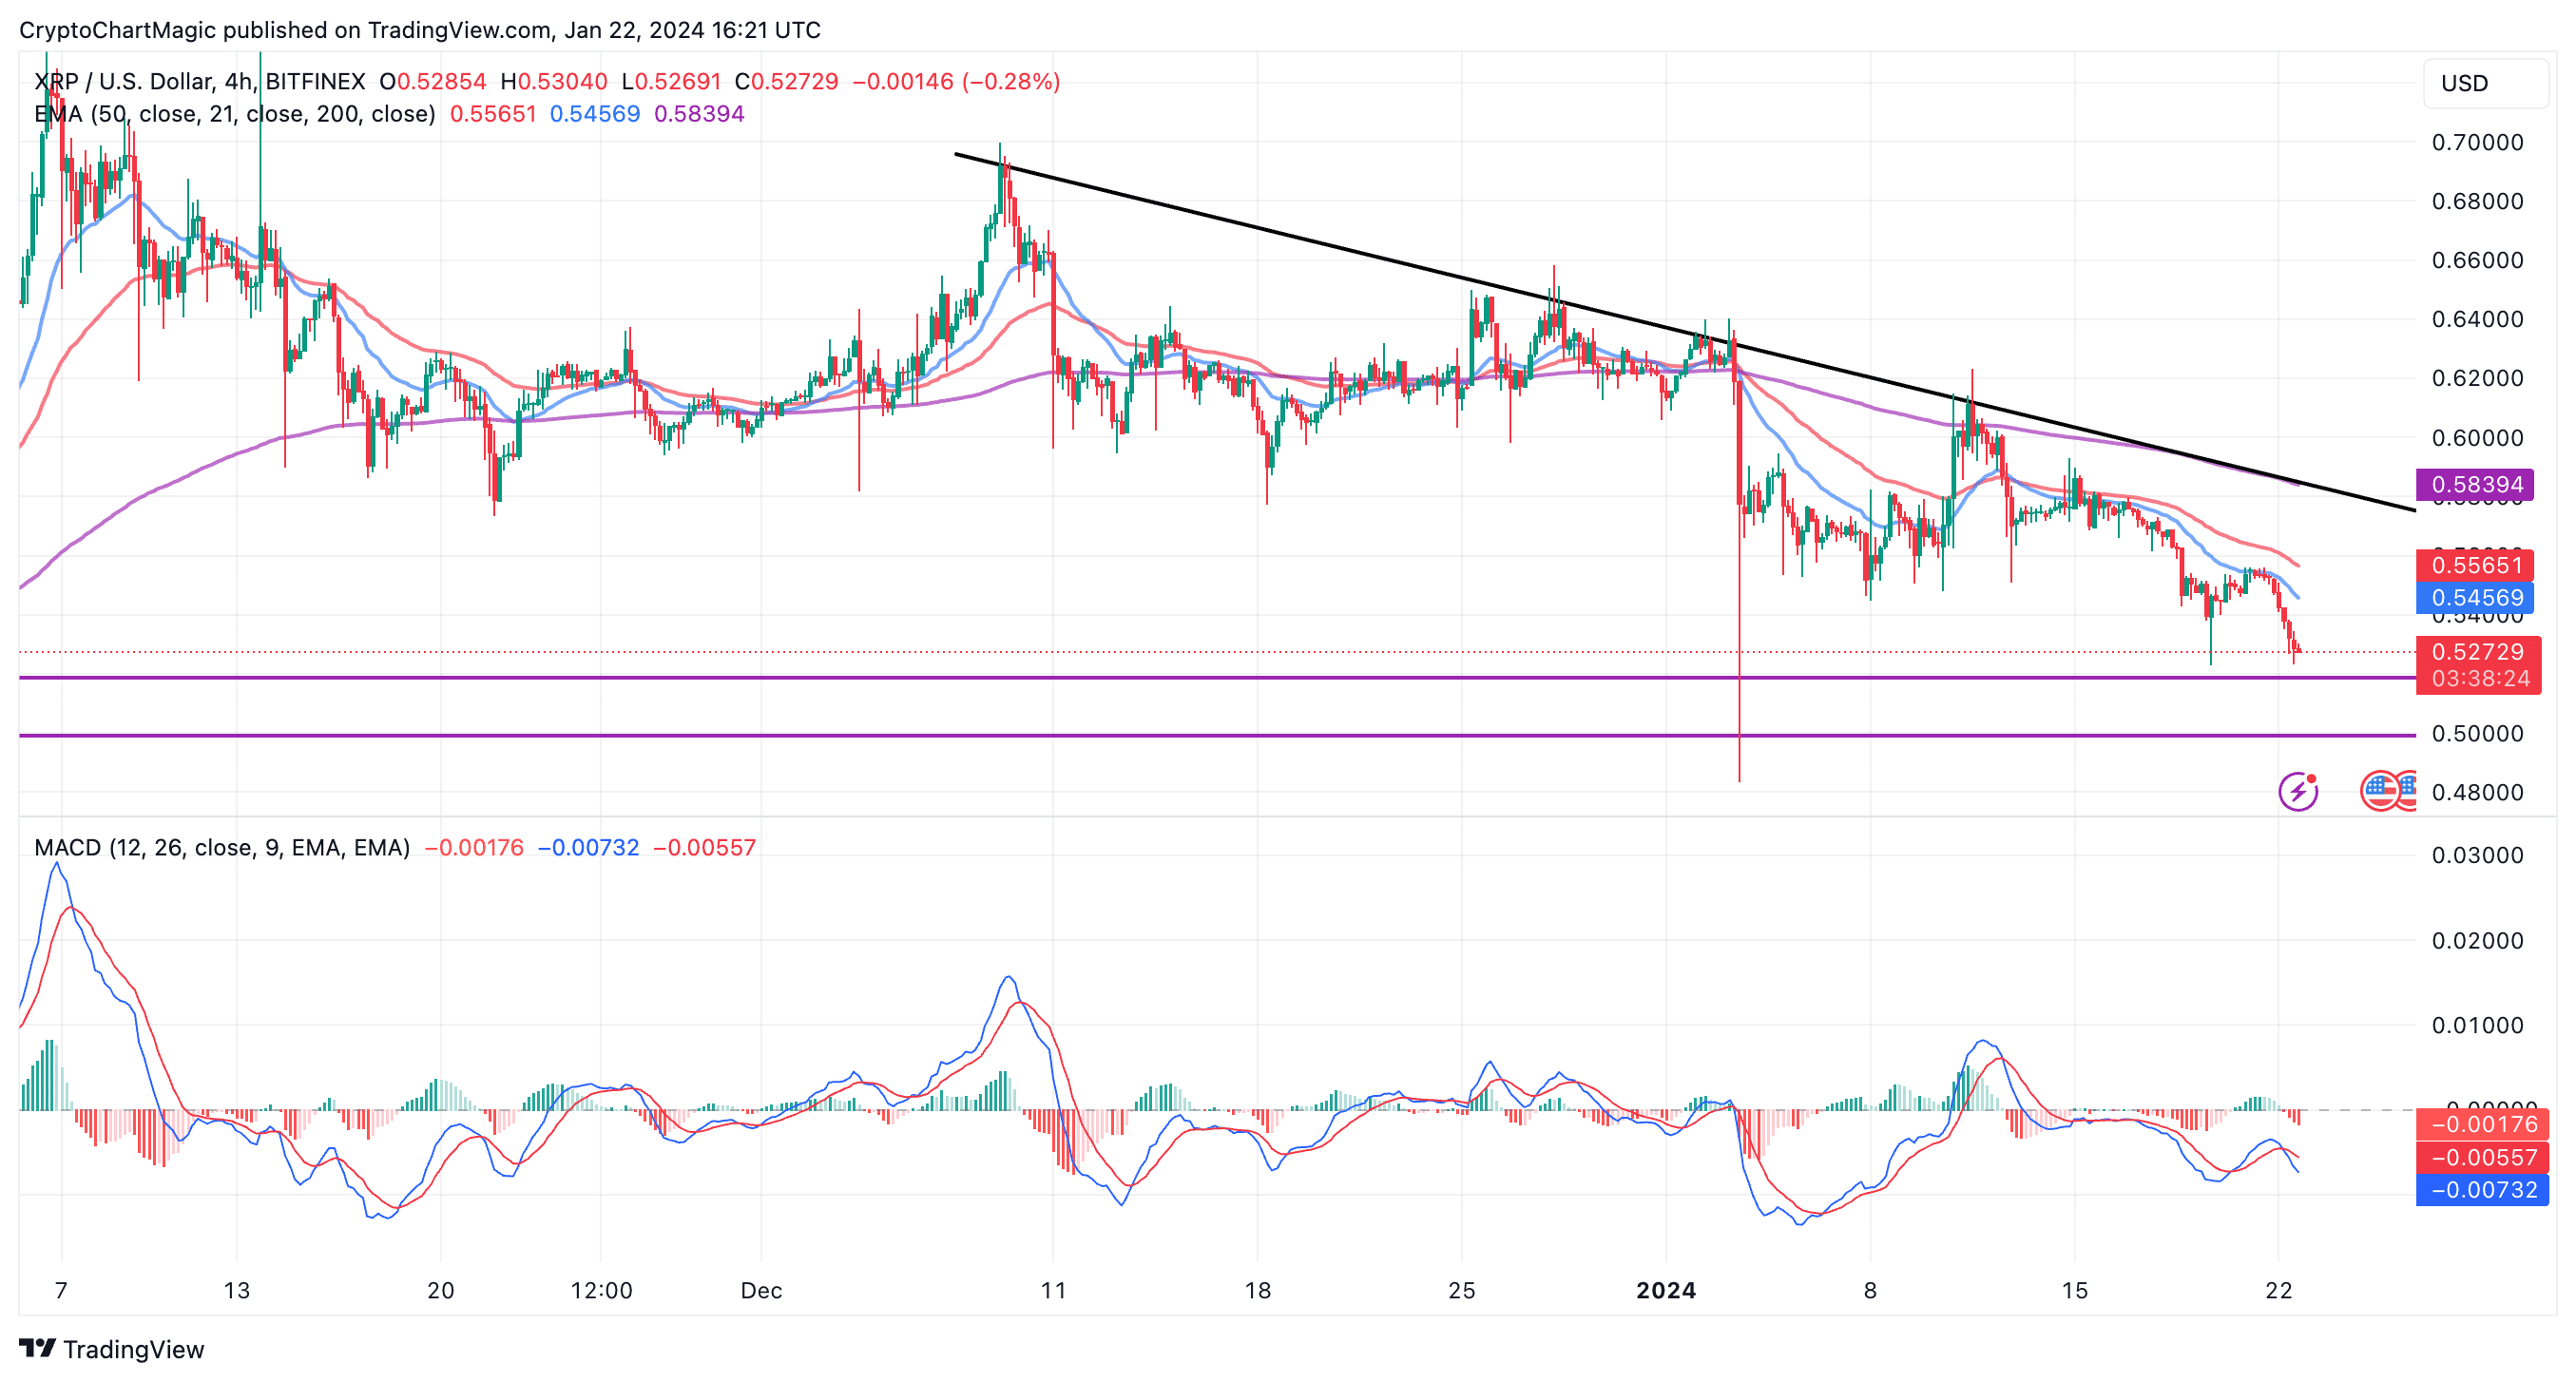Screen dimensions: 2576x1382
Task: Click the MACD legend value −0.00176
Action: (474, 847)
